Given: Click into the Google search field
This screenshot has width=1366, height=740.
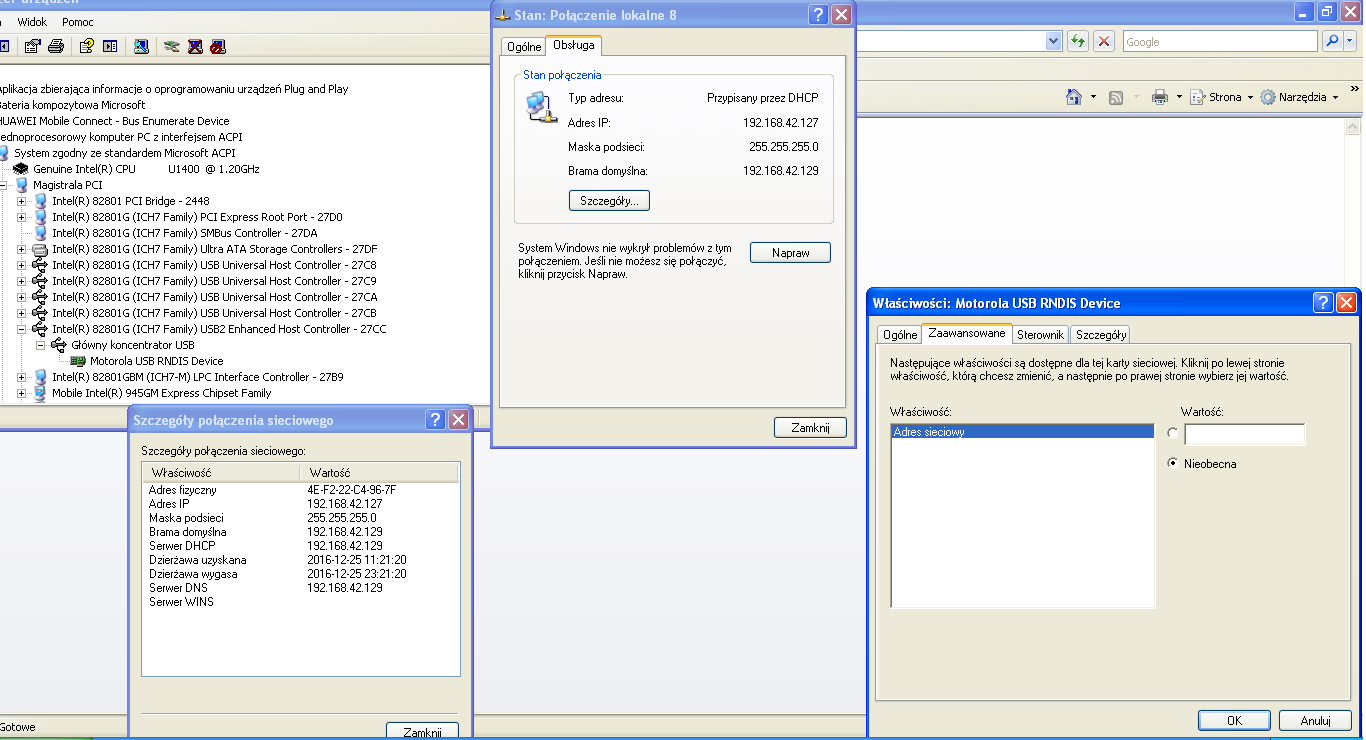Looking at the screenshot, I should (1219, 42).
